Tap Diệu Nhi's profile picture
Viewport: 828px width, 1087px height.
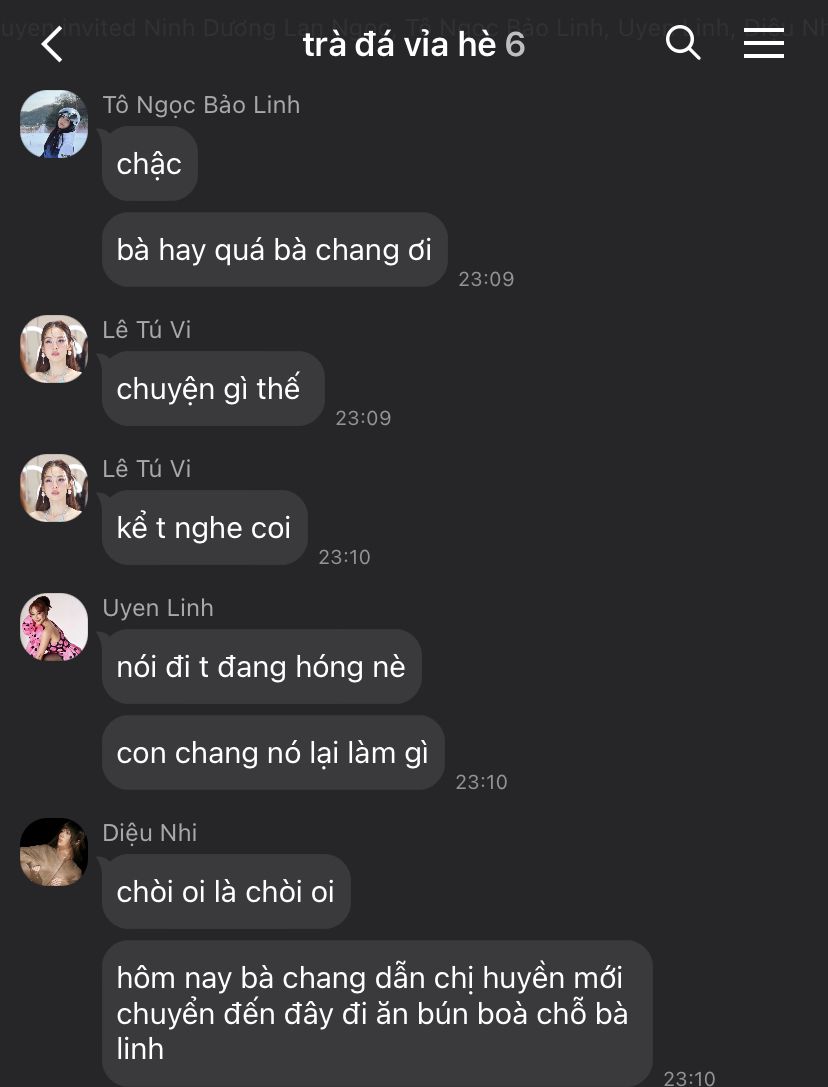pyautogui.click(x=54, y=852)
